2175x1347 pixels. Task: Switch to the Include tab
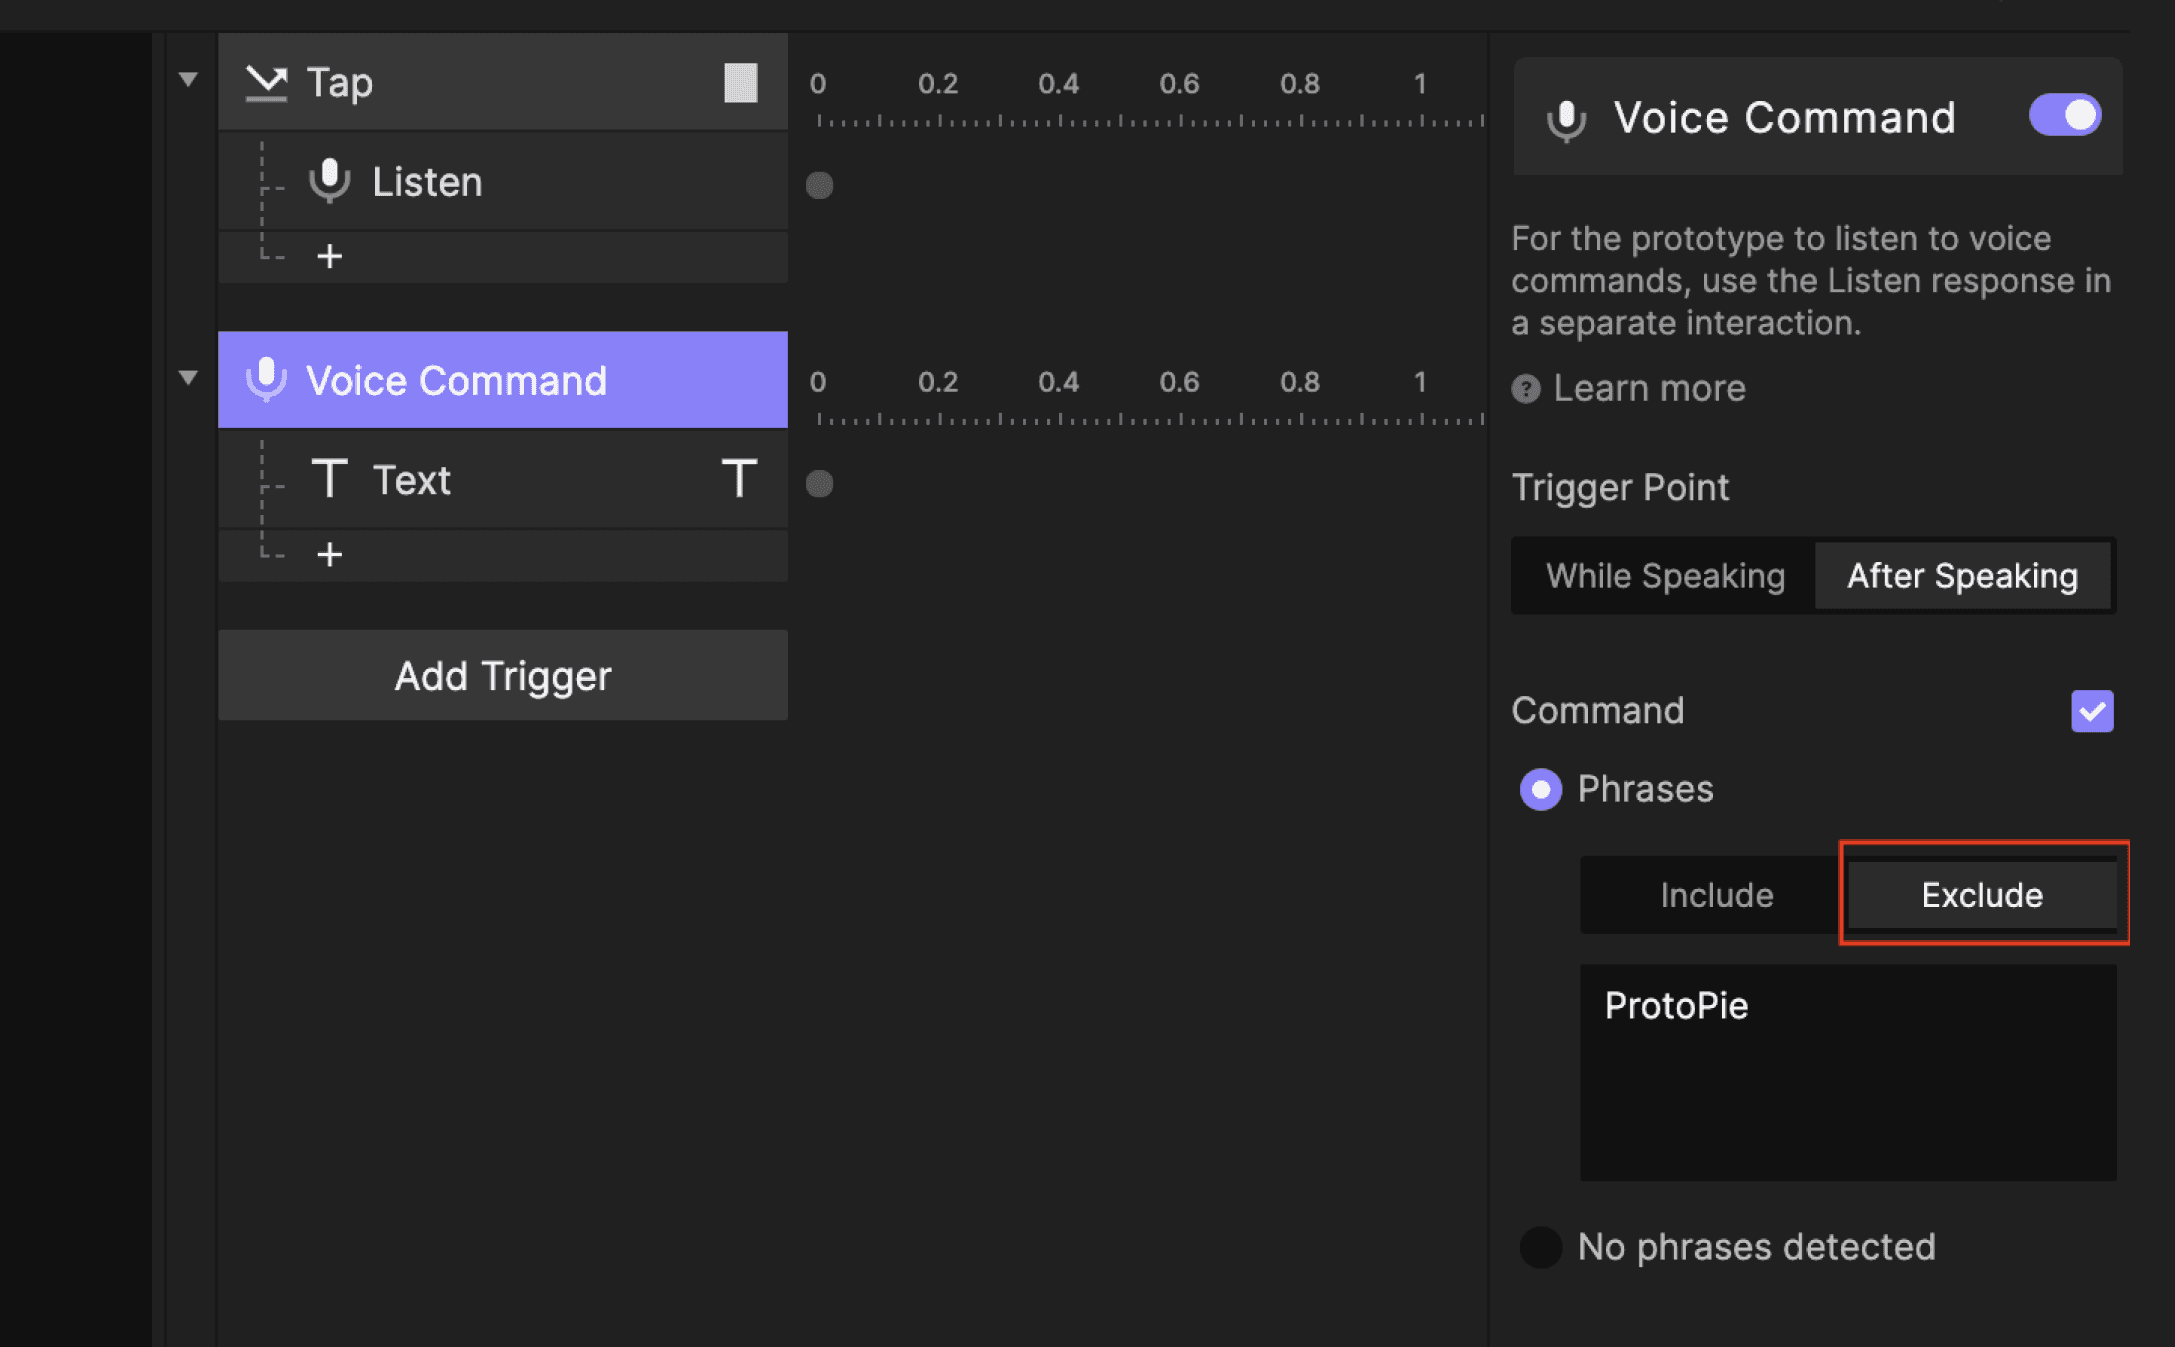point(1716,894)
